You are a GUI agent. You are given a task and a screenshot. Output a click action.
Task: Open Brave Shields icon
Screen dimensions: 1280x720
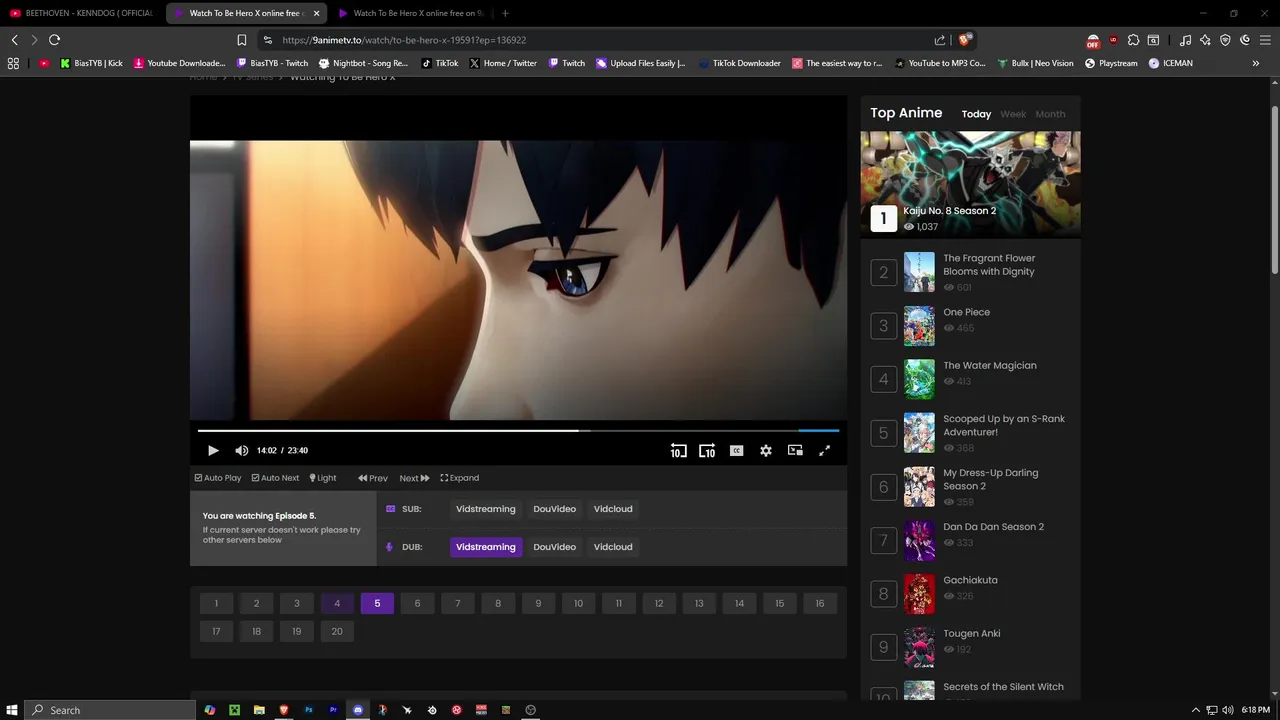click(x=964, y=40)
